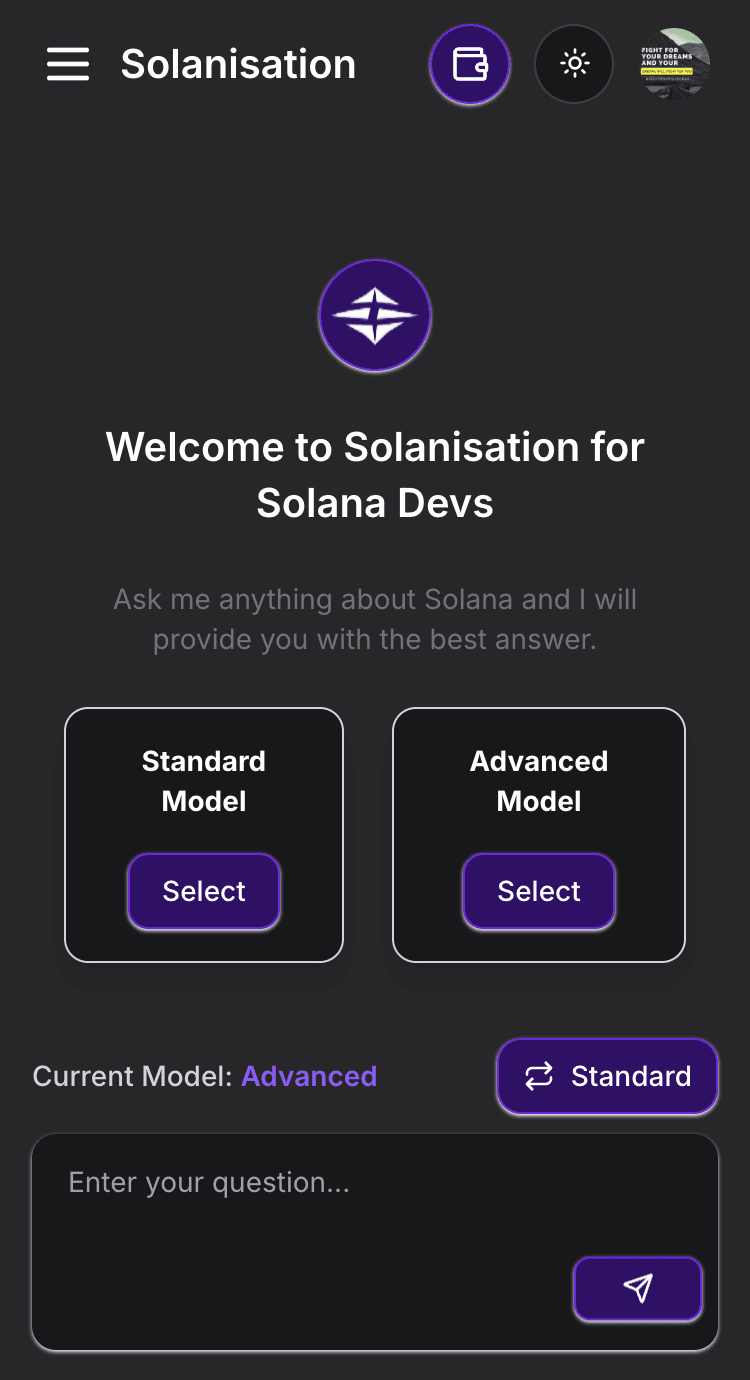Click the Advanced Model card background

pyautogui.click(x=539, y=835)
